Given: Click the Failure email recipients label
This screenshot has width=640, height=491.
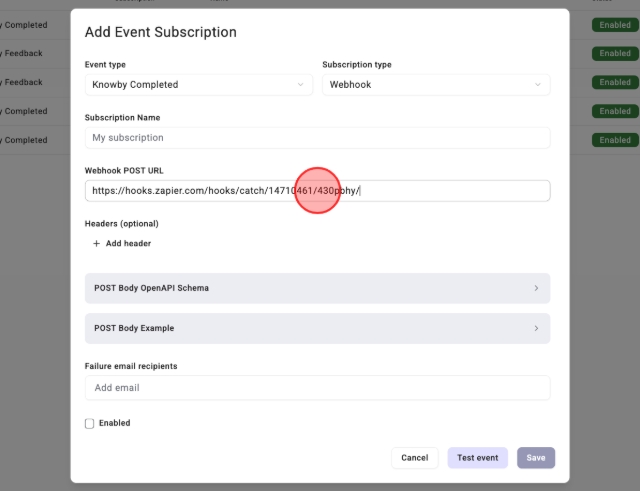Looking at the screenshot, I should 131,366.
